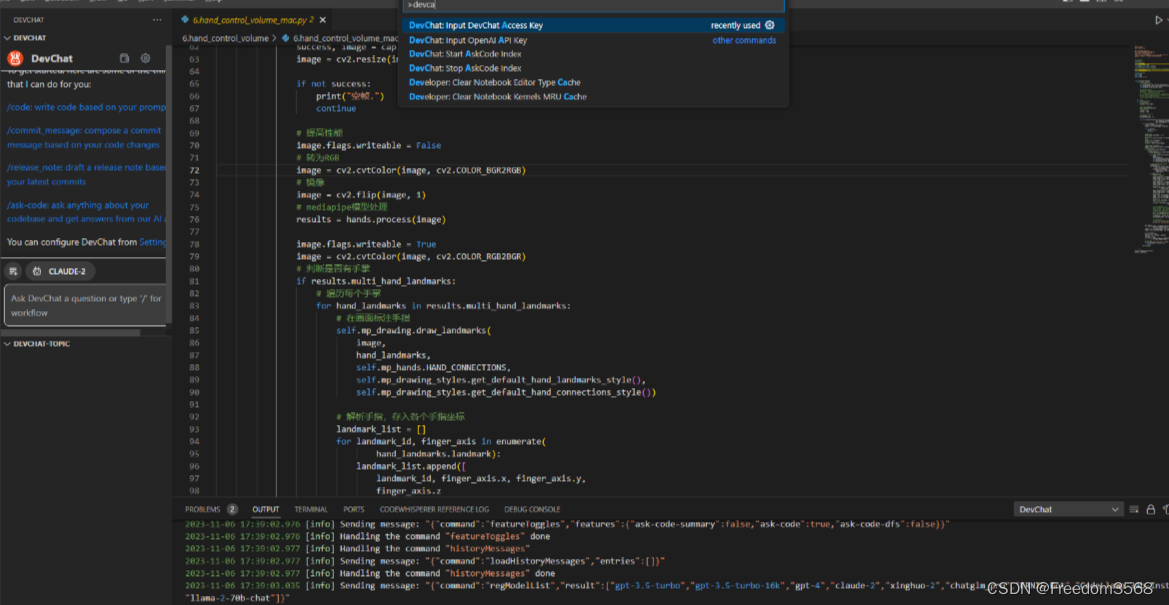The height and width of the screenshot is (605, 1169).
Task: Open the CLAUDE-2 model selector
Action: coord(60,271)
